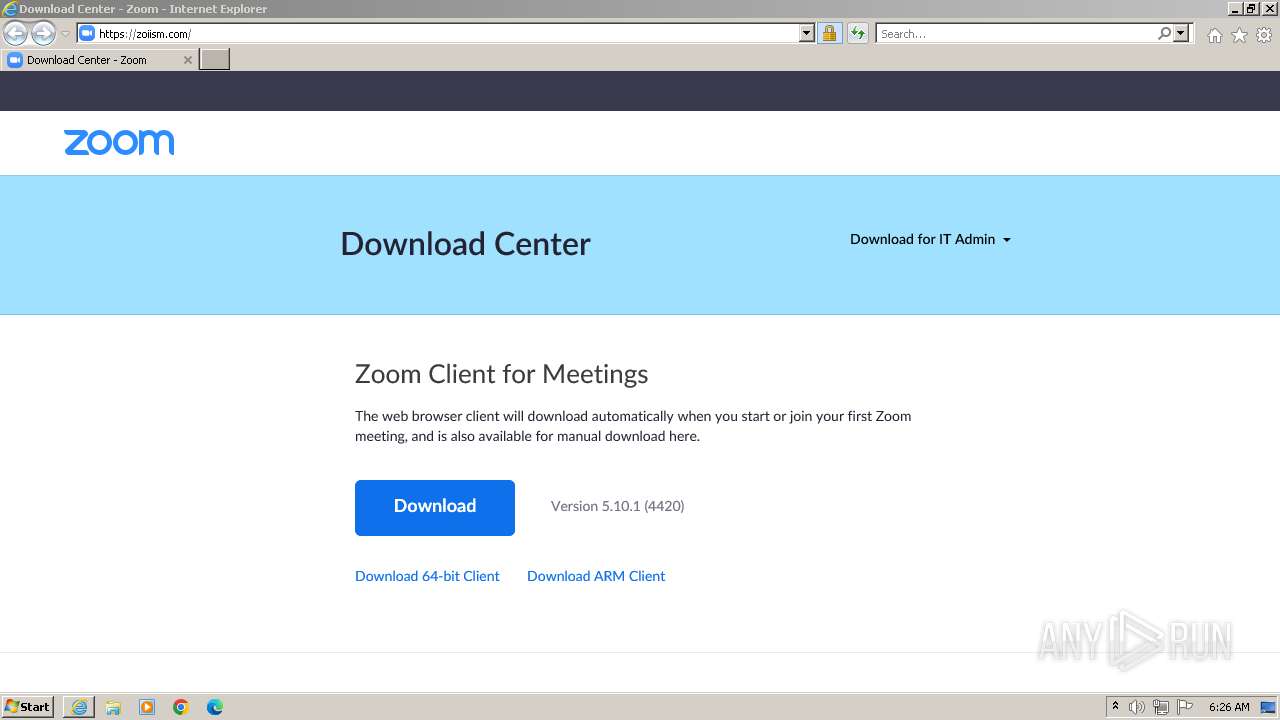1280x720 pixels.
Task: Open the search provider dropdown
Action: pyautogui.click(x=1181, y=33)
